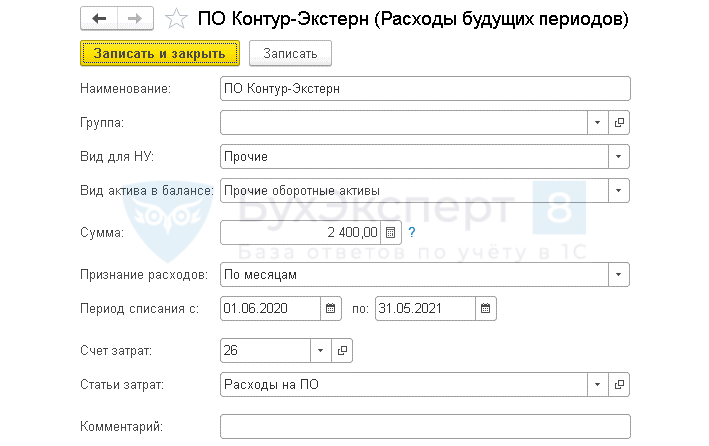Click the Счет затрат field with 26
Viewport: 709px width, 446px height.
(265, 351)
